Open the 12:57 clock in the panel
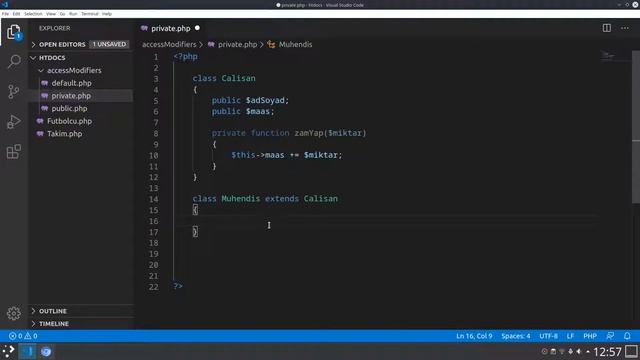Viewport: 640px width, 360px height. point(607,351)
